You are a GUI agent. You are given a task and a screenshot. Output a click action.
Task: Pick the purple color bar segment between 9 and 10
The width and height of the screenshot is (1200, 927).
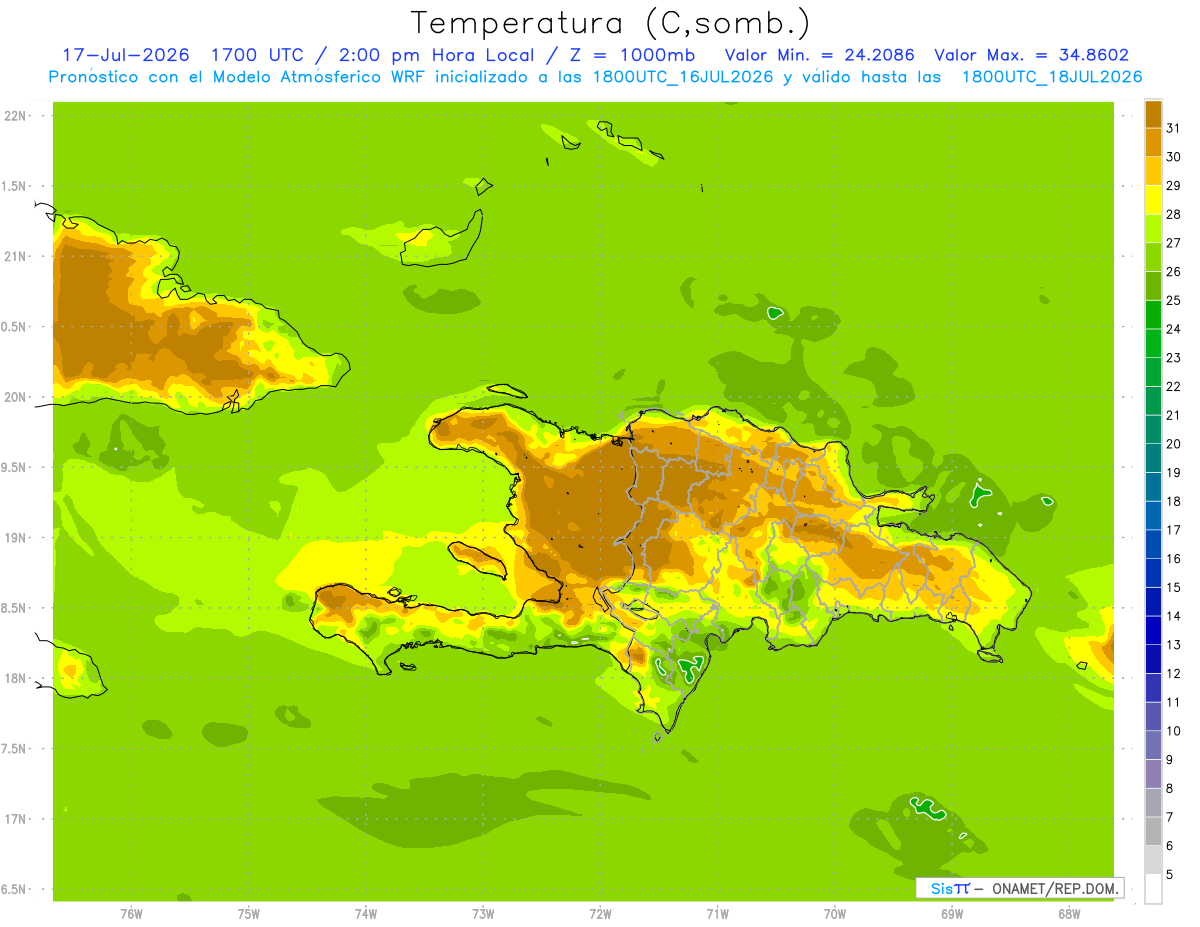(1153, 745)
